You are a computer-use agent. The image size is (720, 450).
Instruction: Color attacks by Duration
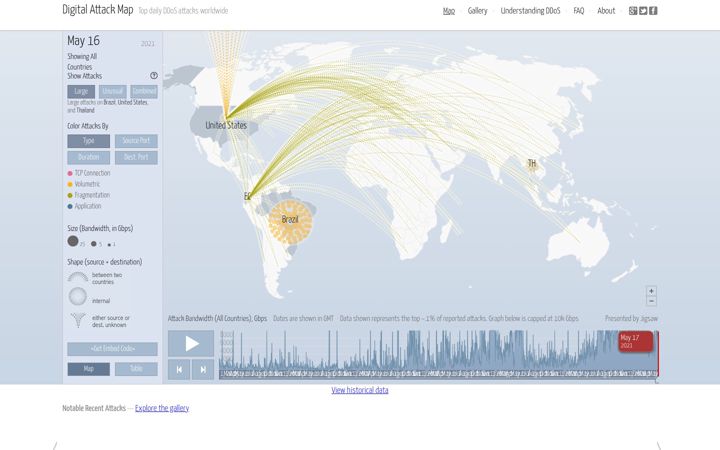point(89,158)
